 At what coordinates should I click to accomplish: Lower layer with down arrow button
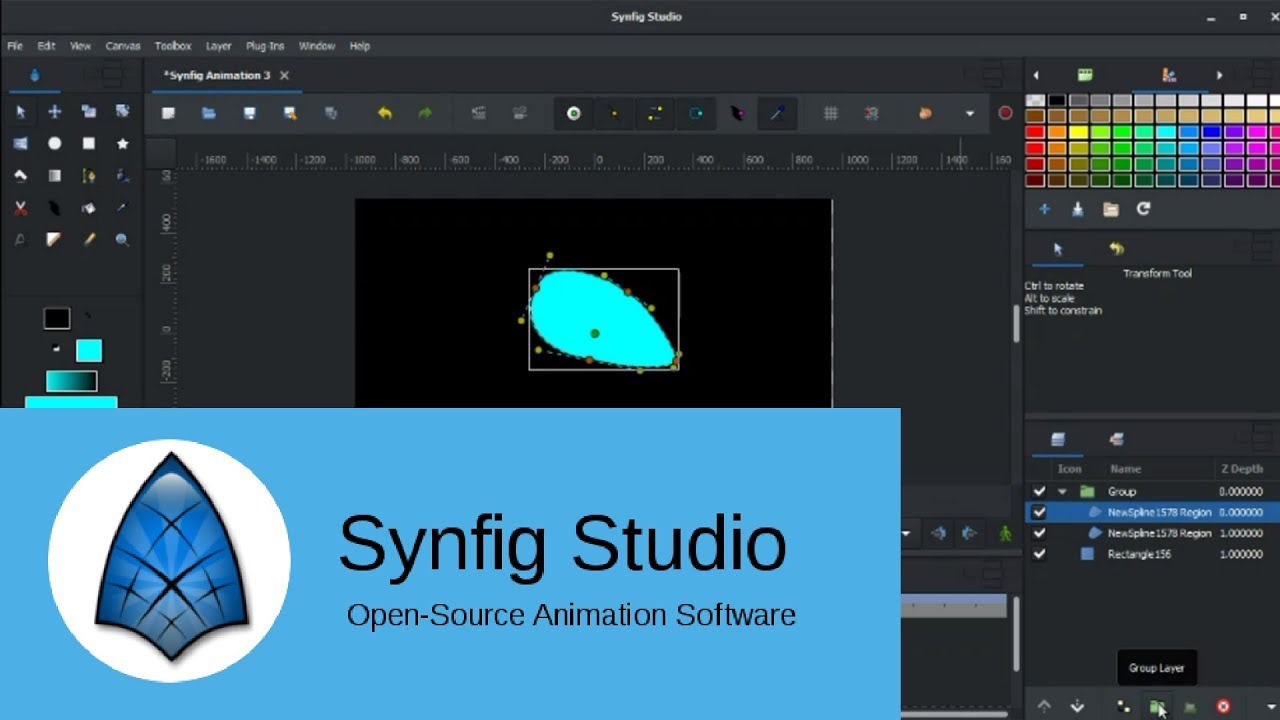pyautogui.click(x=1077, y=706)
